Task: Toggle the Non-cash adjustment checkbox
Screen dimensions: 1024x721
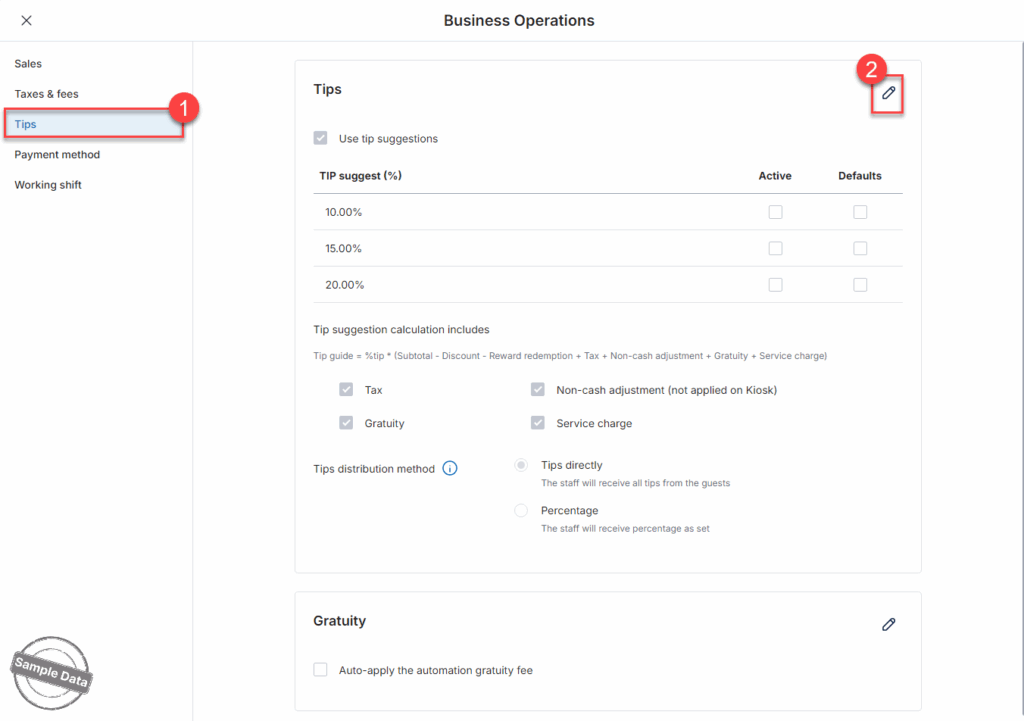Action: pyautogui.click(x=538, y=390)
